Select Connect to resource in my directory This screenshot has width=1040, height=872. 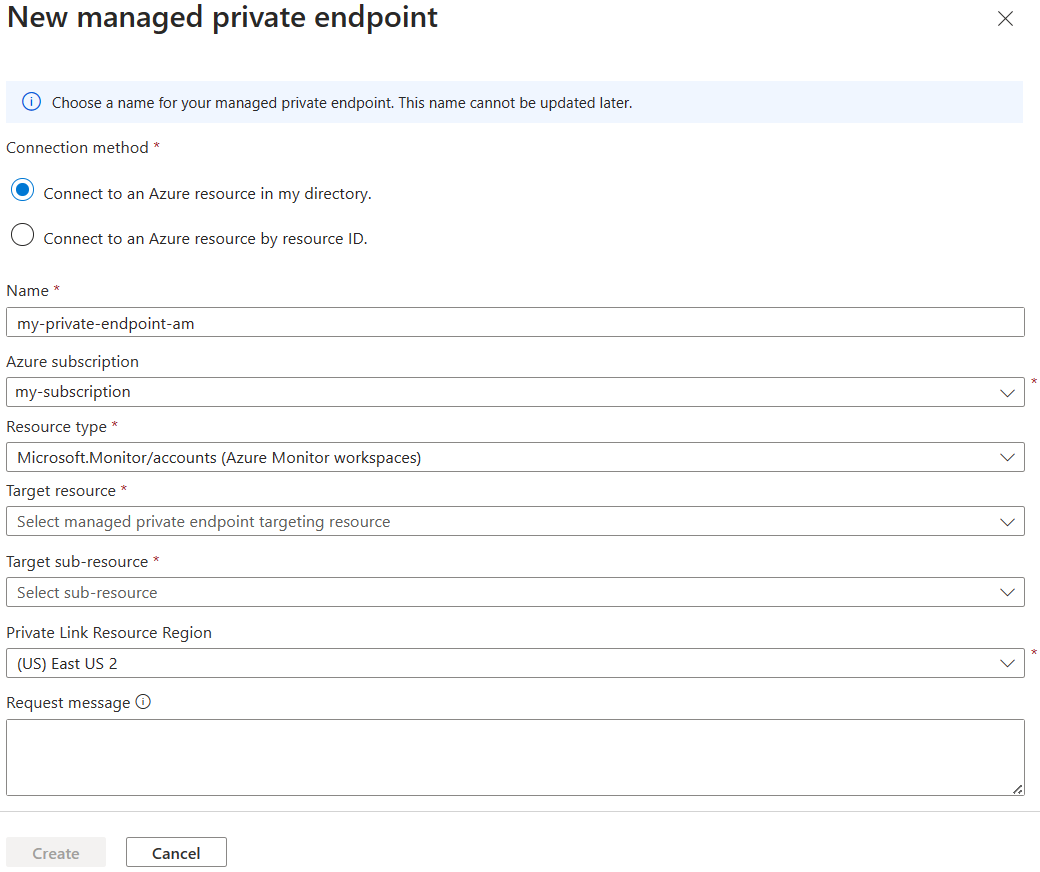(x=22, y=190)
